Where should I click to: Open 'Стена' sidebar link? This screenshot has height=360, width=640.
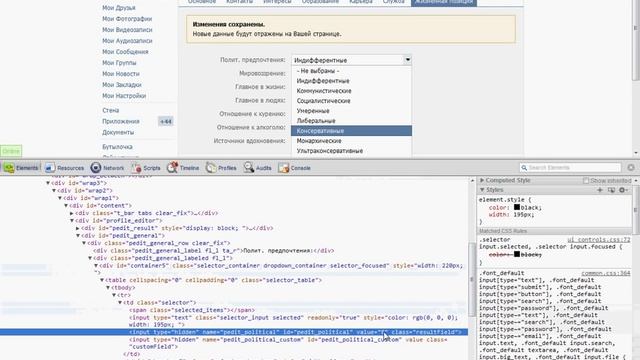coord(111,110)
